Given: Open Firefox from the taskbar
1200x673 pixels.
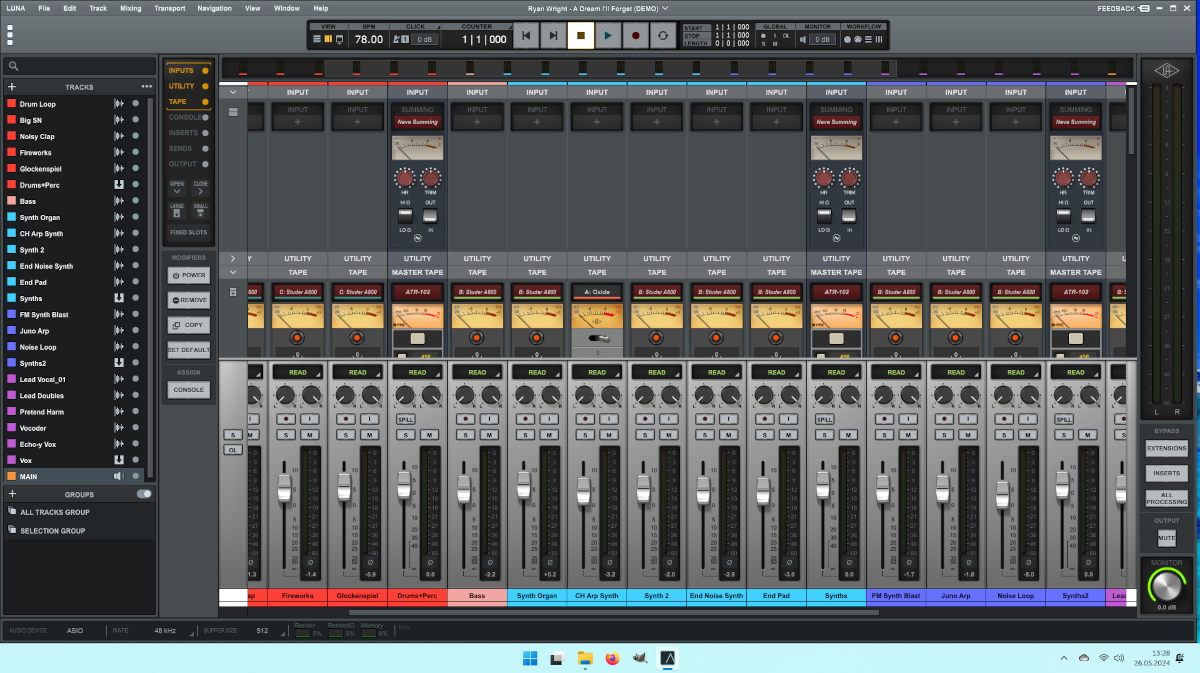Looking at the screenshot, I should pos(613,658).
